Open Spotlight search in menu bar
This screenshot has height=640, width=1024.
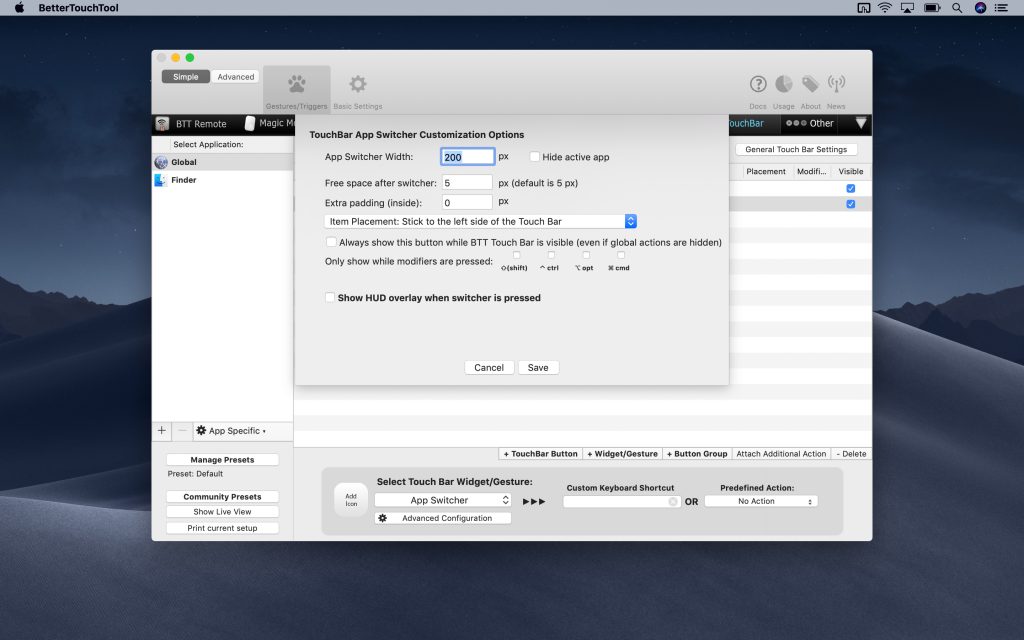point(957,8)
